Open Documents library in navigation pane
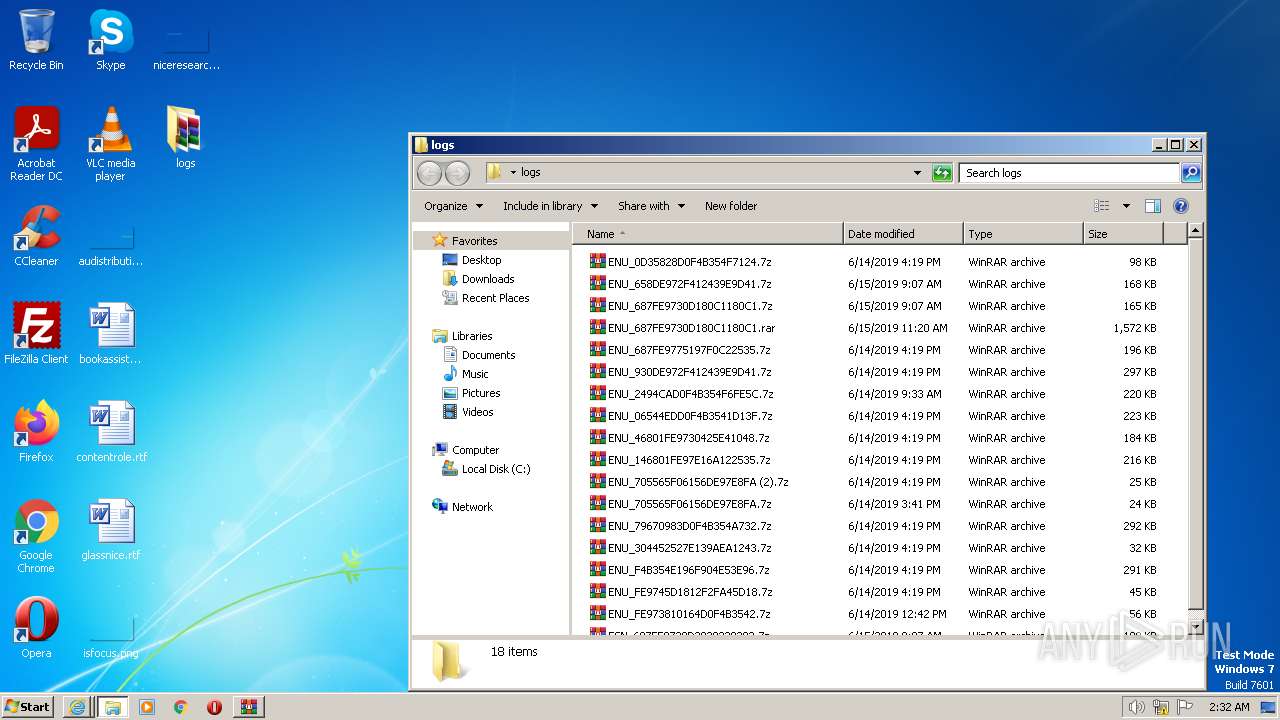This screenshot has height=720, width=1280. pos(488,355)
